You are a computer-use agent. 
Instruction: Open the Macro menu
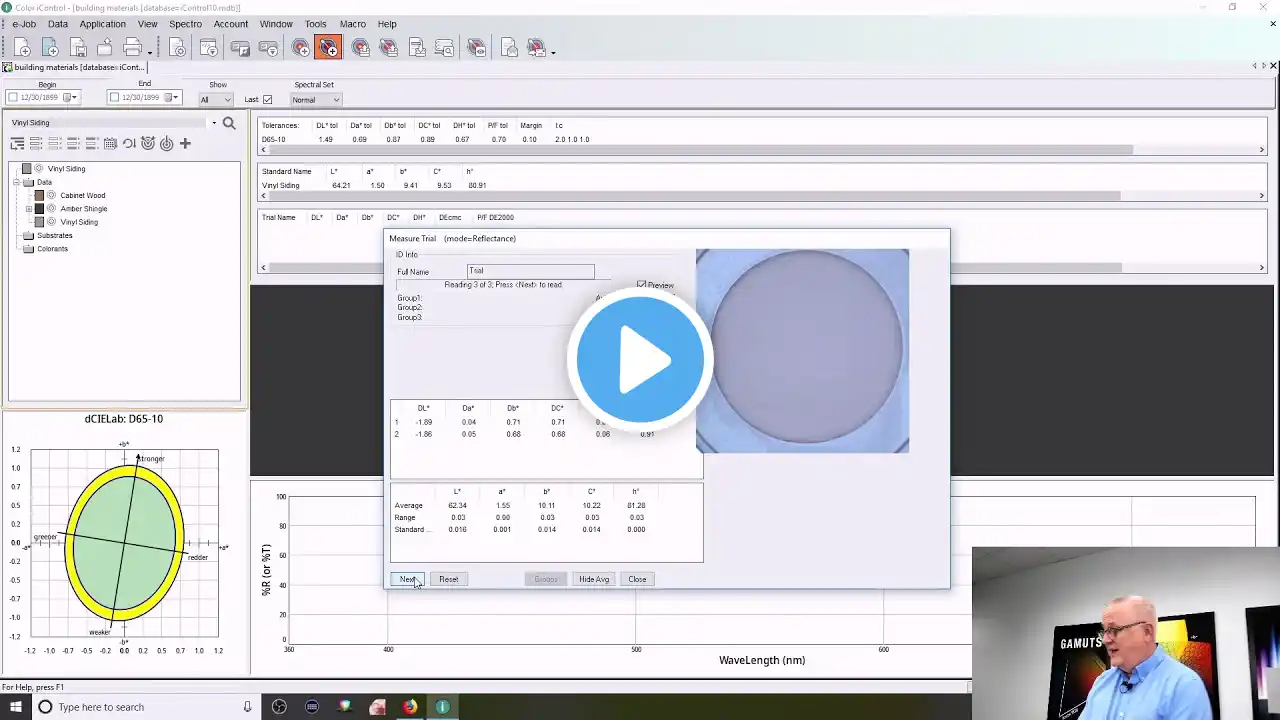(x=352, y=24)
